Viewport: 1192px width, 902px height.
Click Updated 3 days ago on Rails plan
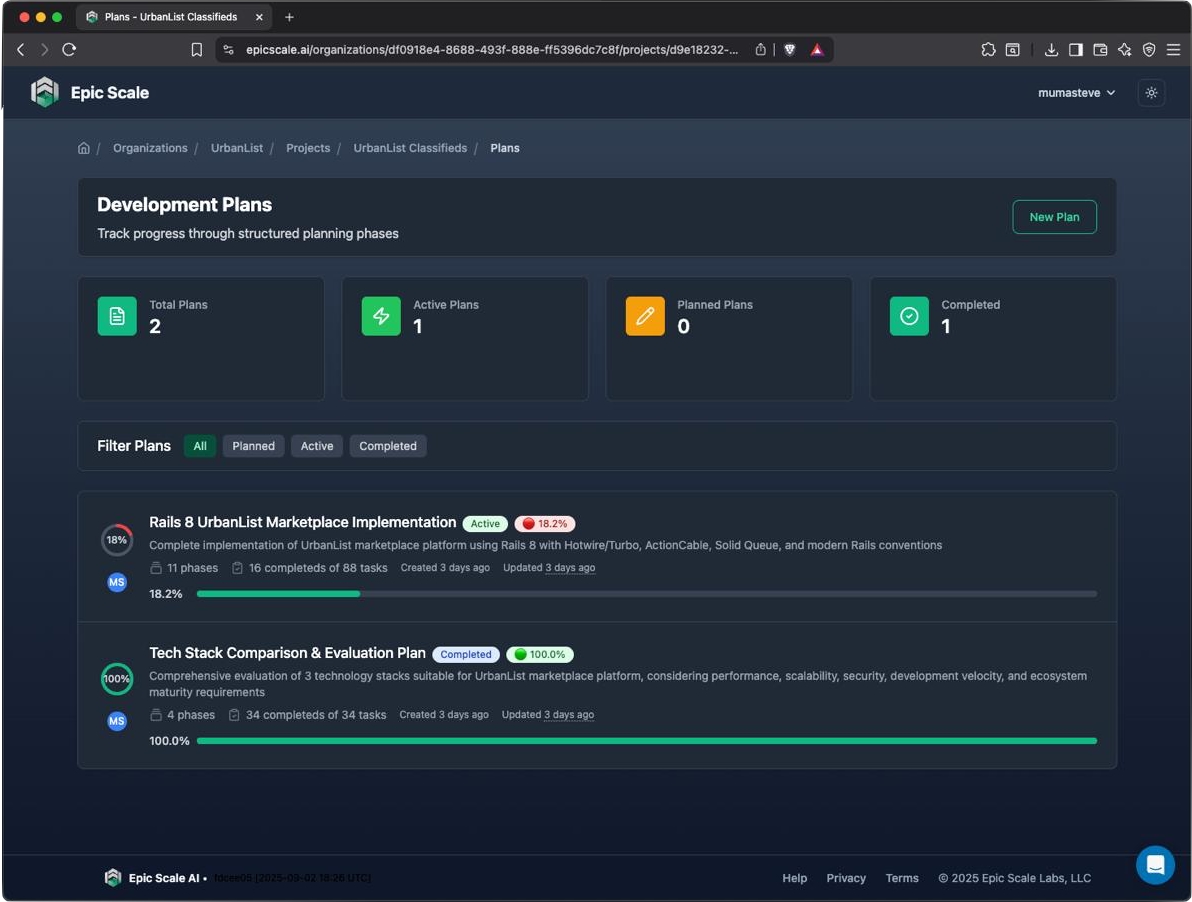tap(549, 568)
